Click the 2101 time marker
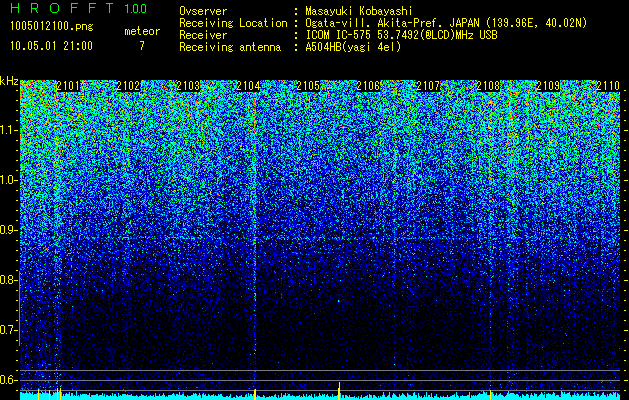The width and height of the screenshot is (629, 400). [x=68, y=86]
